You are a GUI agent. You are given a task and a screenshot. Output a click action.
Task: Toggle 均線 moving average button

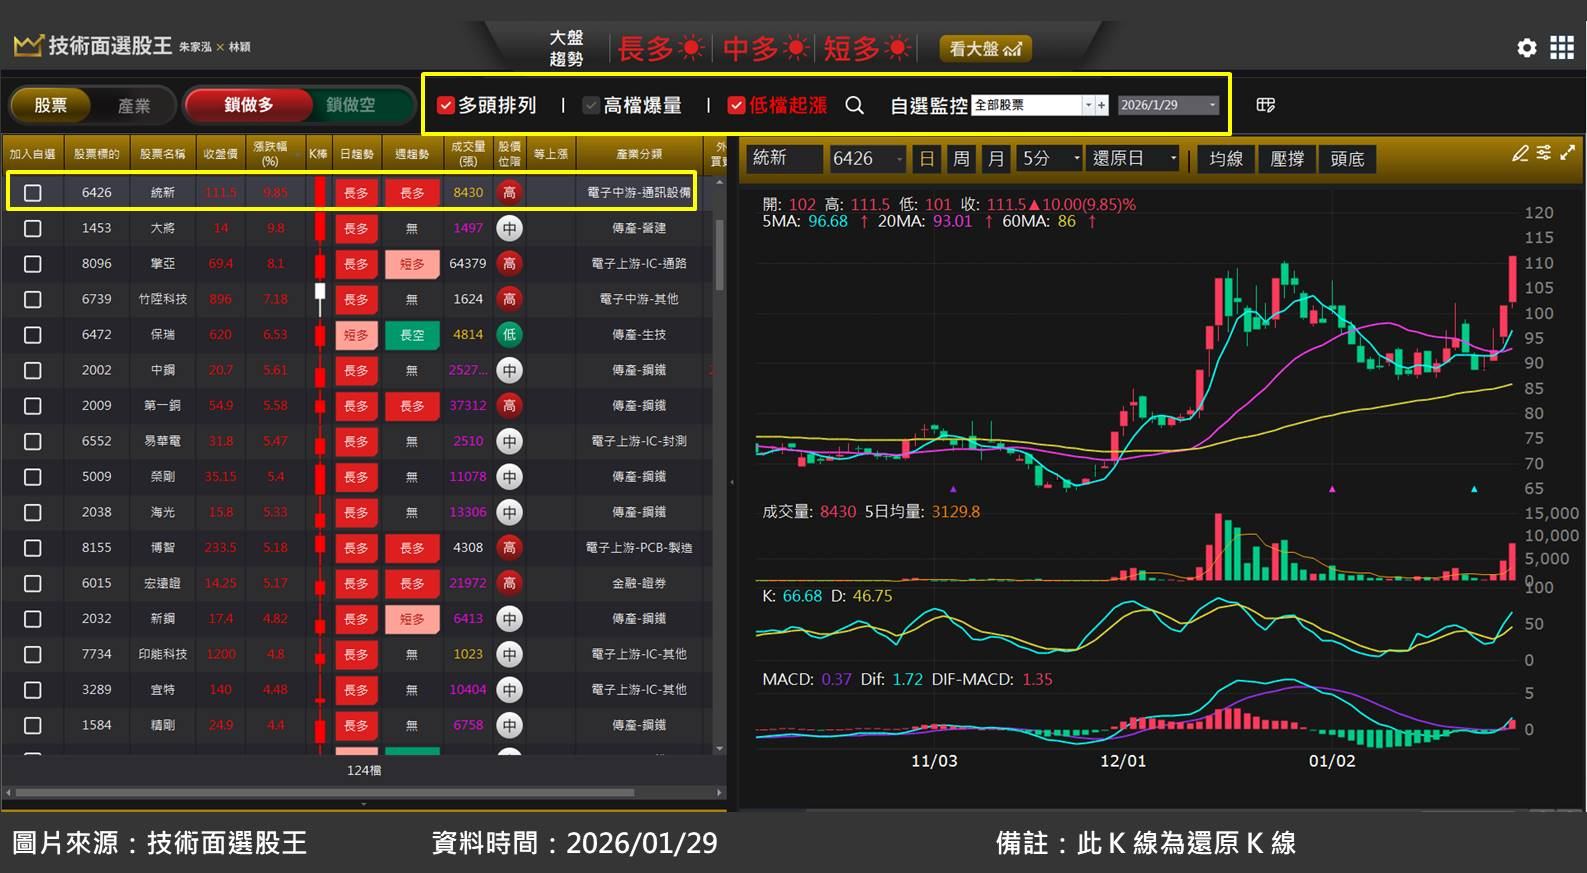click(1226, 158)
